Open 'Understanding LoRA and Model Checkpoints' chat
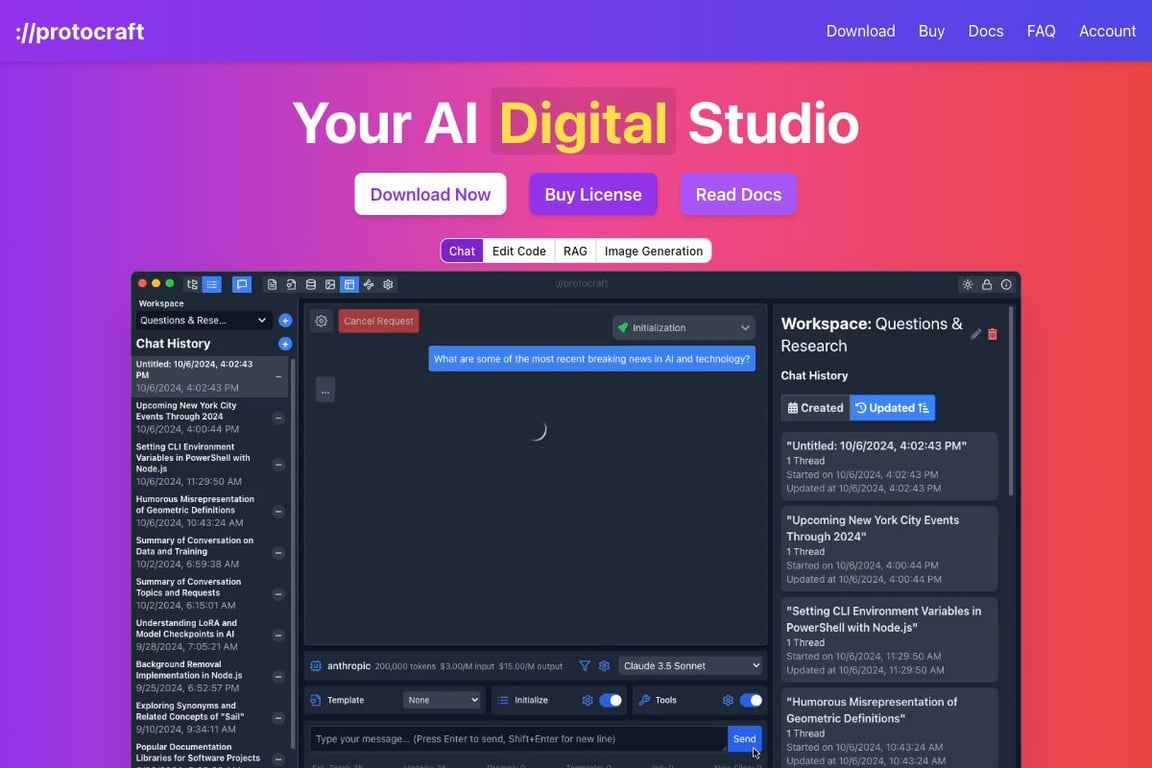1152x768 pixels. coord(209,635)
